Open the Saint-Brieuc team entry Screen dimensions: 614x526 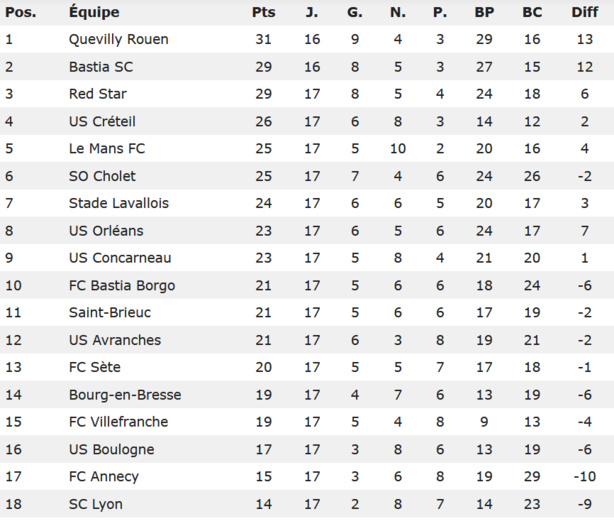pyautogui.click(x=110, y=313)
